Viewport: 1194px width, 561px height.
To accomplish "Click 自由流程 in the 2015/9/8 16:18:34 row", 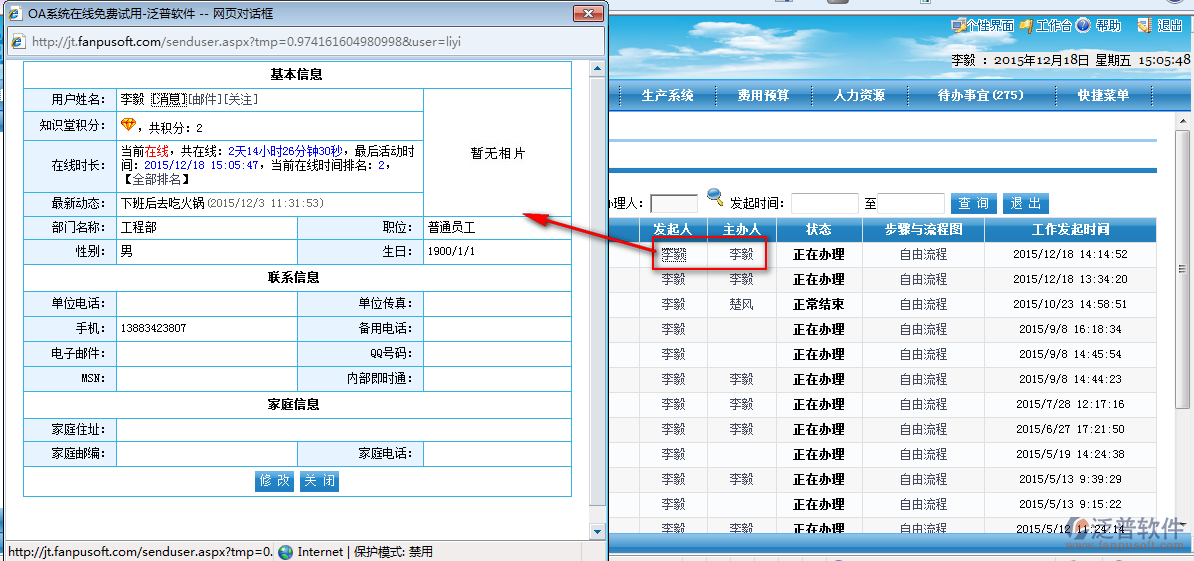I will tap(923, 330).
